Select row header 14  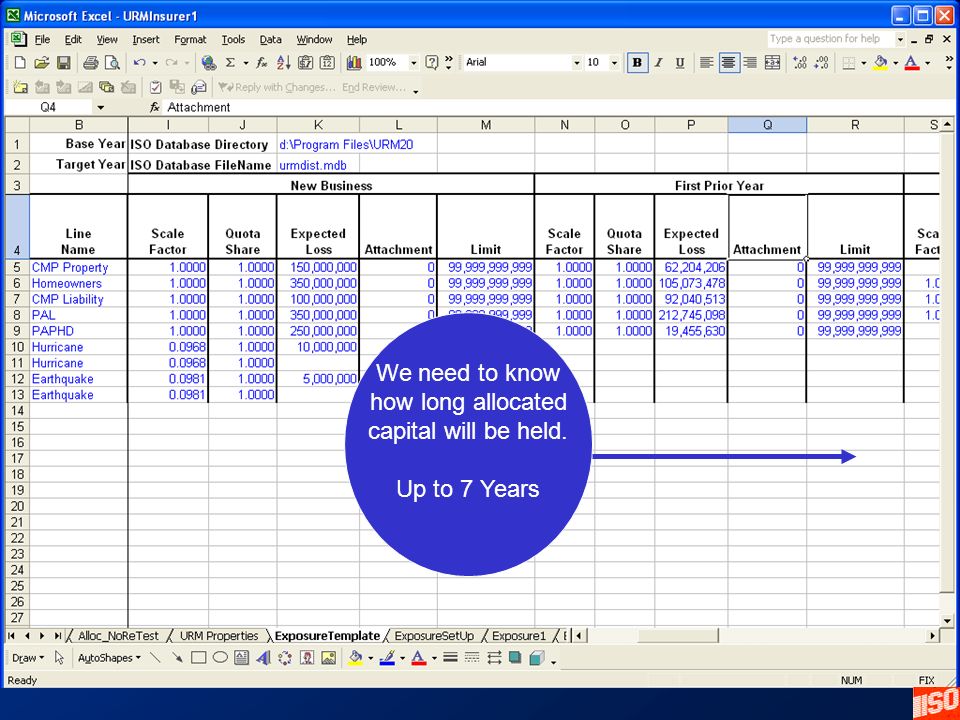pos(17,411)
